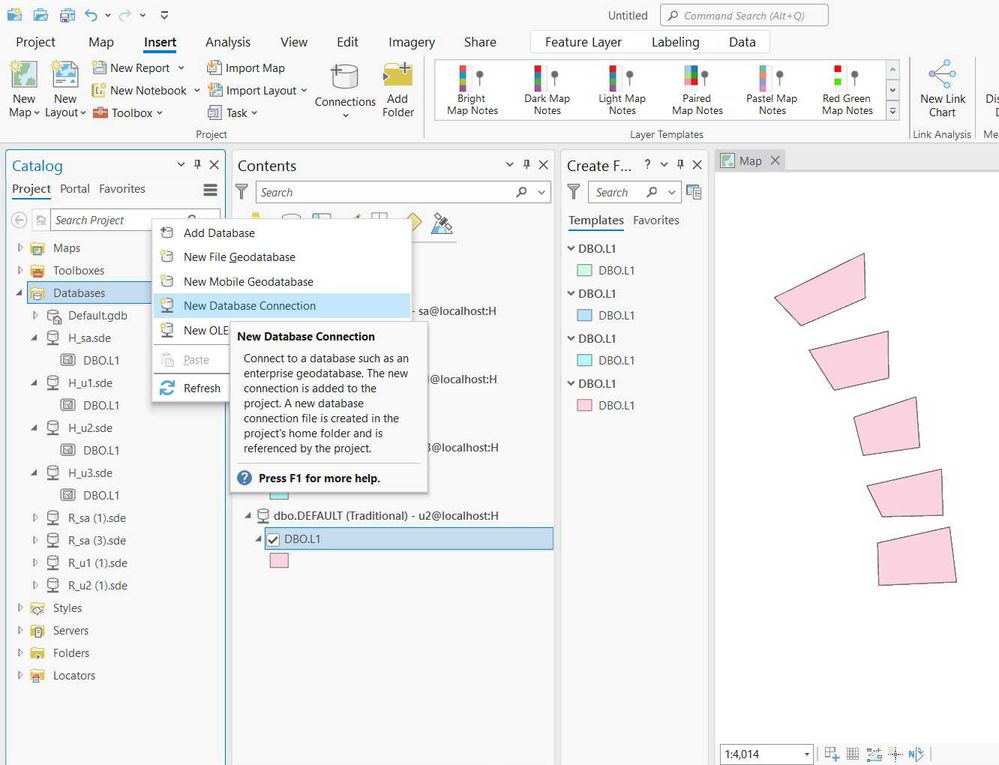This screenshot has width=999, height=765.
Task: Pin the Catalog pane
Action: point(198,164)
